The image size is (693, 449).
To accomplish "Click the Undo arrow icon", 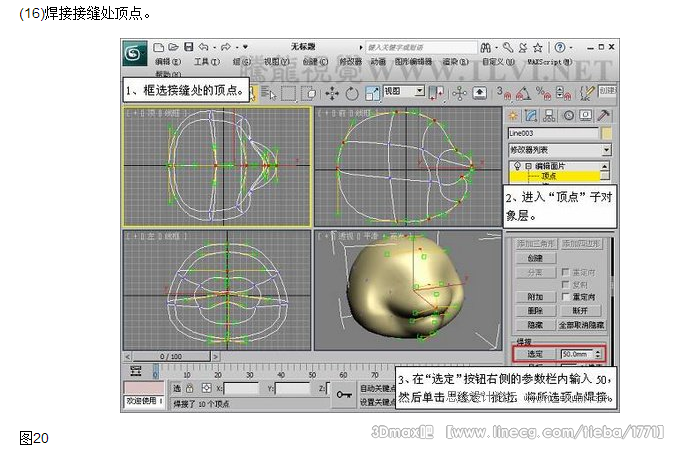I will (x=203, y=47).
